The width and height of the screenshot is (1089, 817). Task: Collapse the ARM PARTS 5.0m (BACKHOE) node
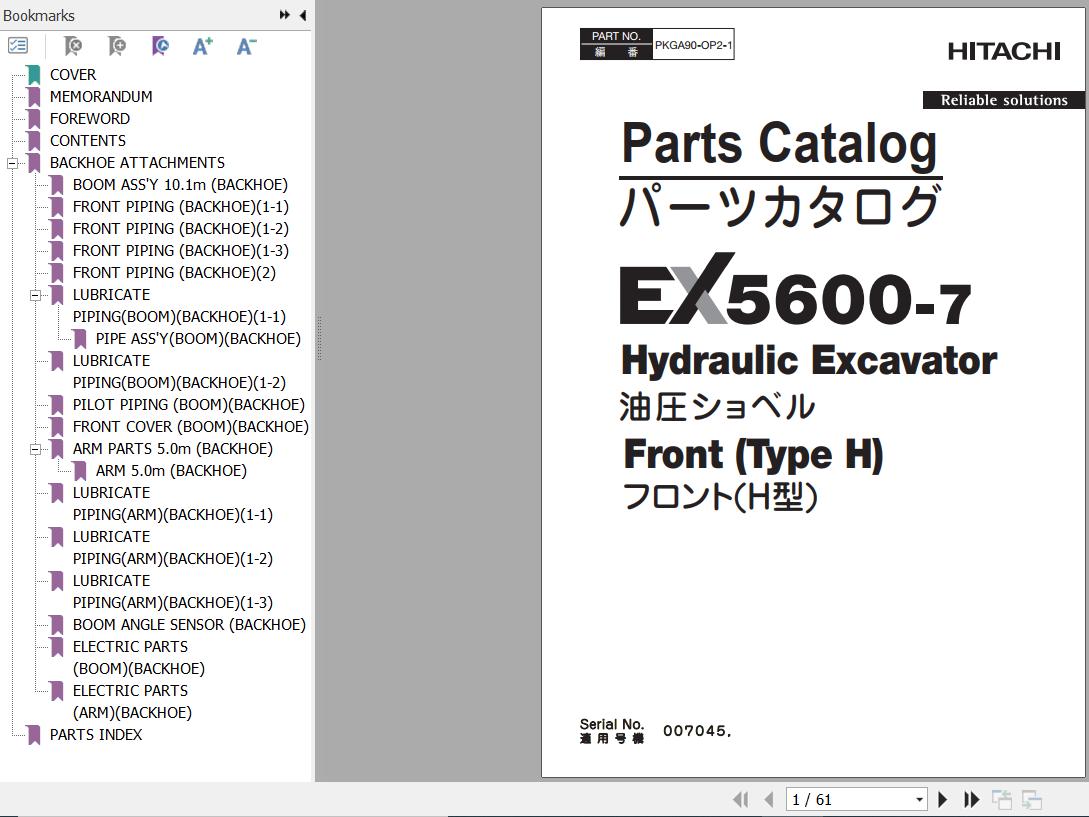pos(35,449)
